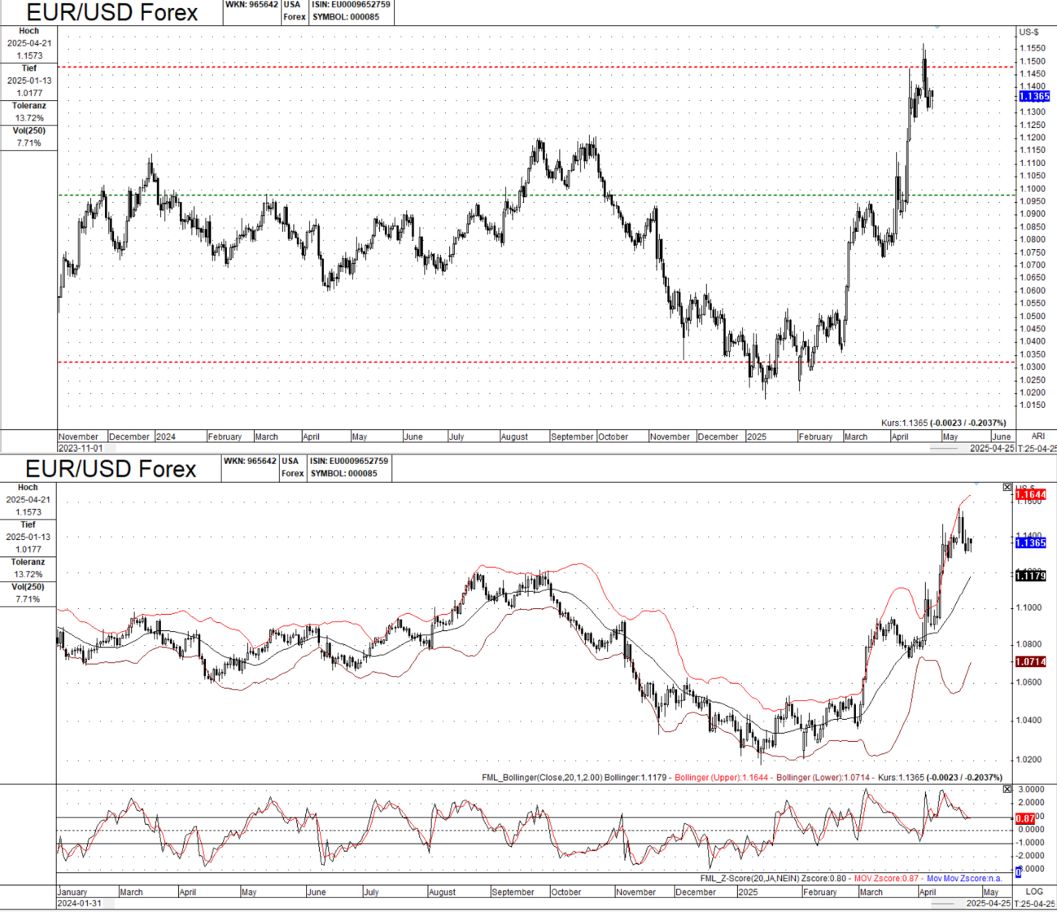Click the Hoch 1.1573 value in lower chart
Screen dimensions: 1057x912
pos(28,512)
